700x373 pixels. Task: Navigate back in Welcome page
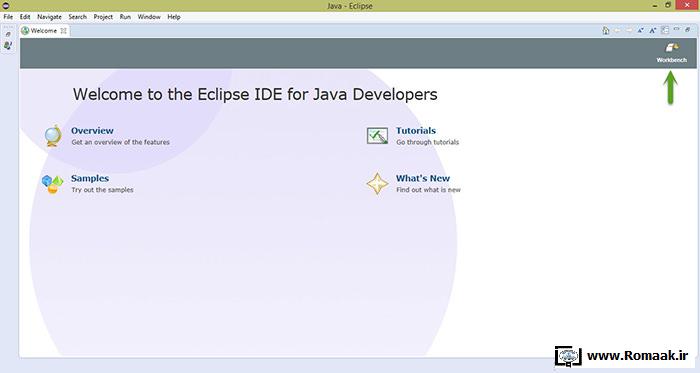point(617,30)
